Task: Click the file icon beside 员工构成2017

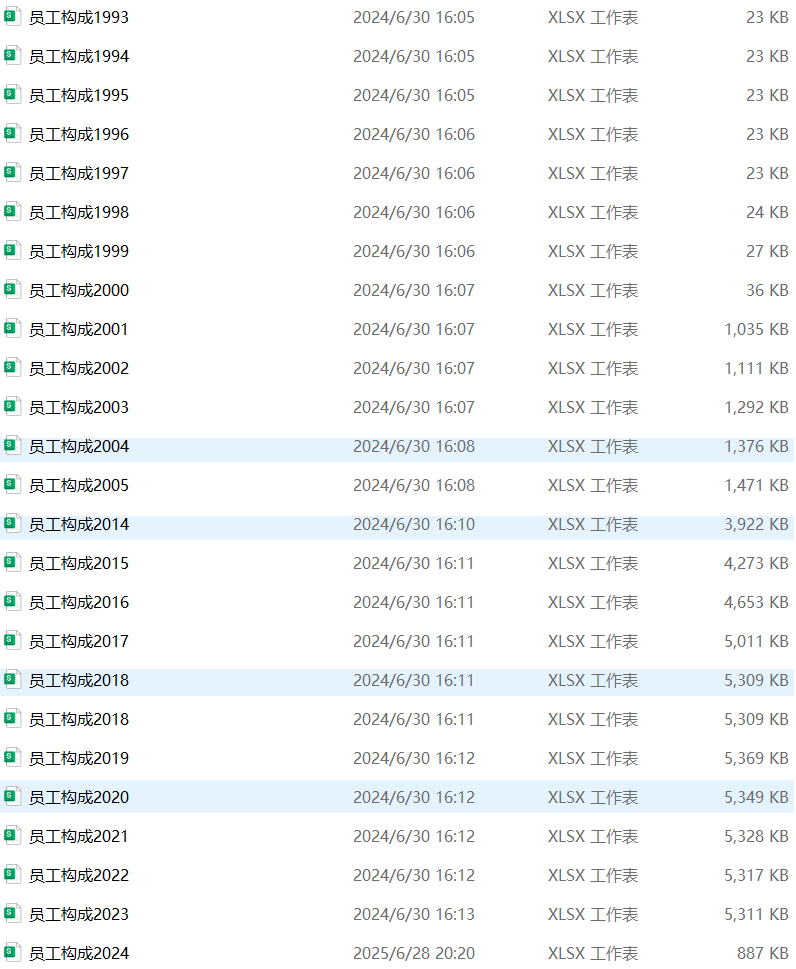Action: tap(12, 641)
